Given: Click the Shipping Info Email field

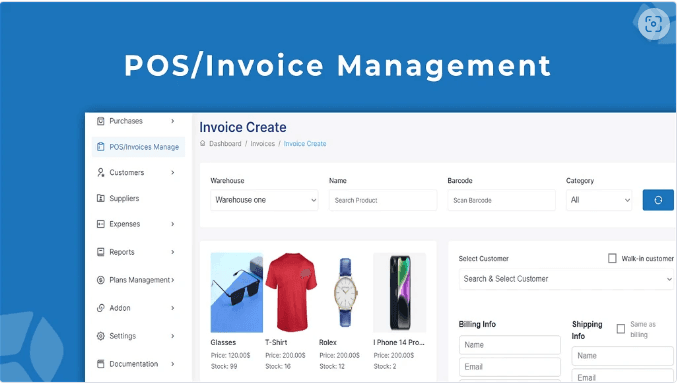Looking at the screenshot, I should (623, 376).
